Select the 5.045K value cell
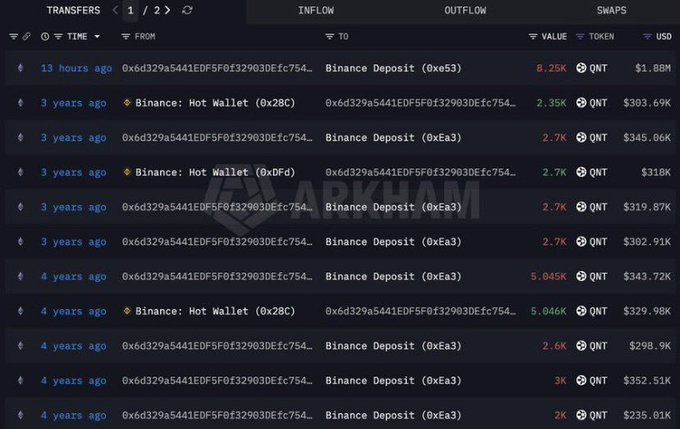 point(548,276)
